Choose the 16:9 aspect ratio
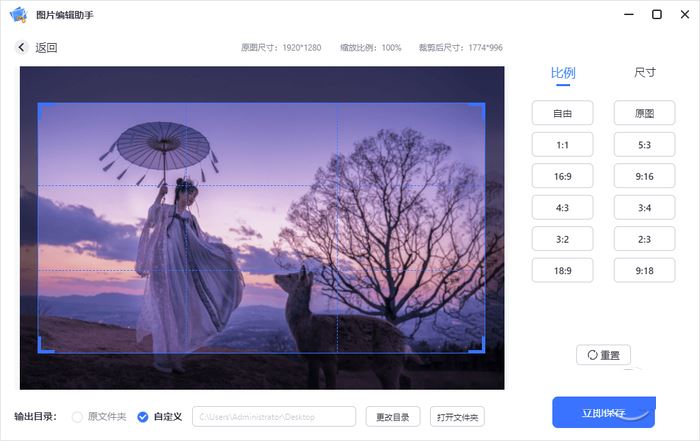 pos(563,176)
